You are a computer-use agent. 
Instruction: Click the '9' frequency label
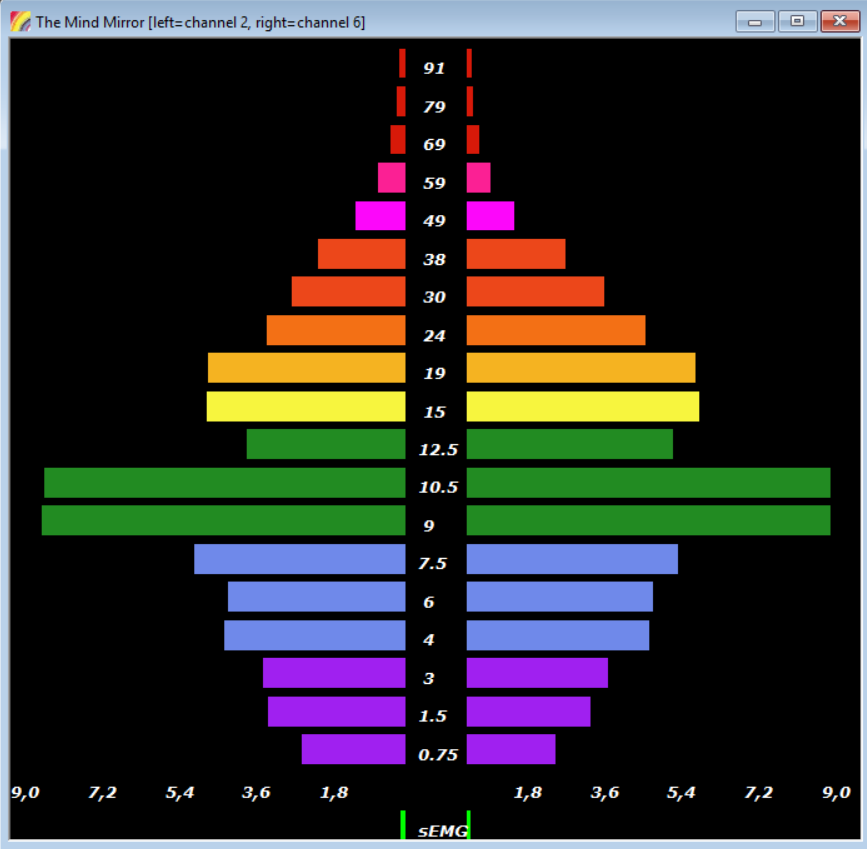429,526
